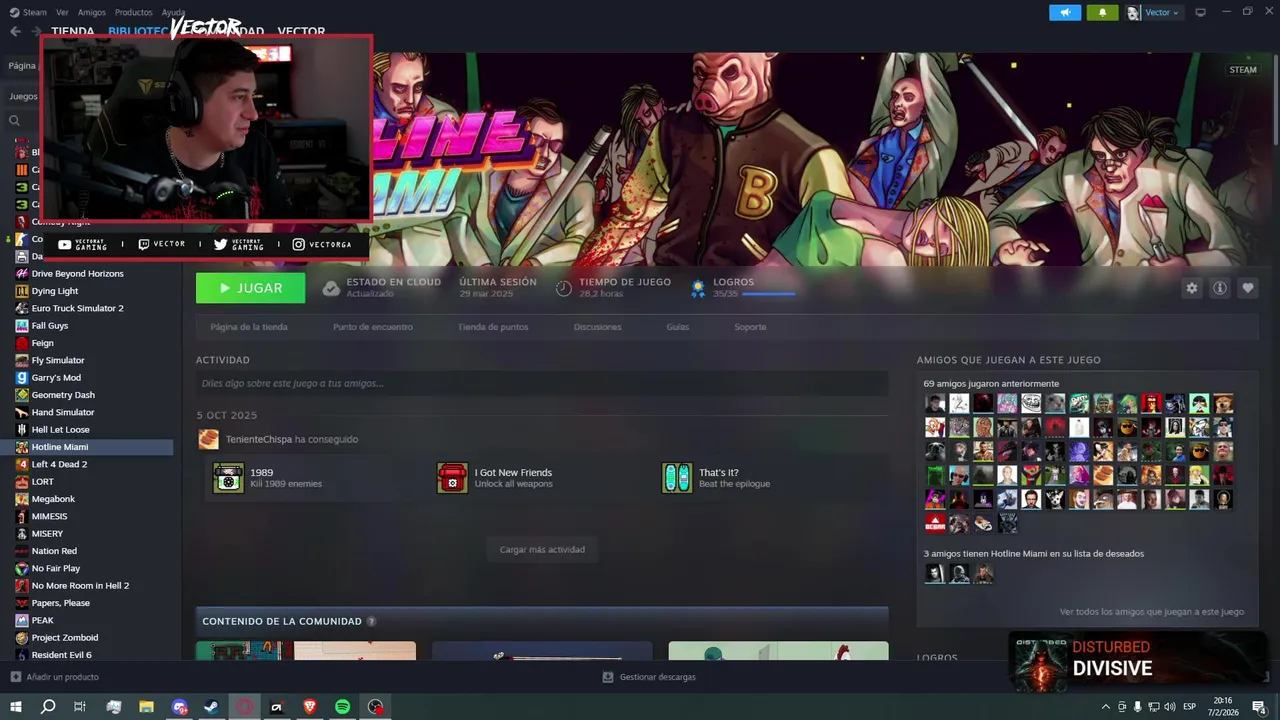Click Cargar más actividad button
1280x720 pixels.
(542, 549)
